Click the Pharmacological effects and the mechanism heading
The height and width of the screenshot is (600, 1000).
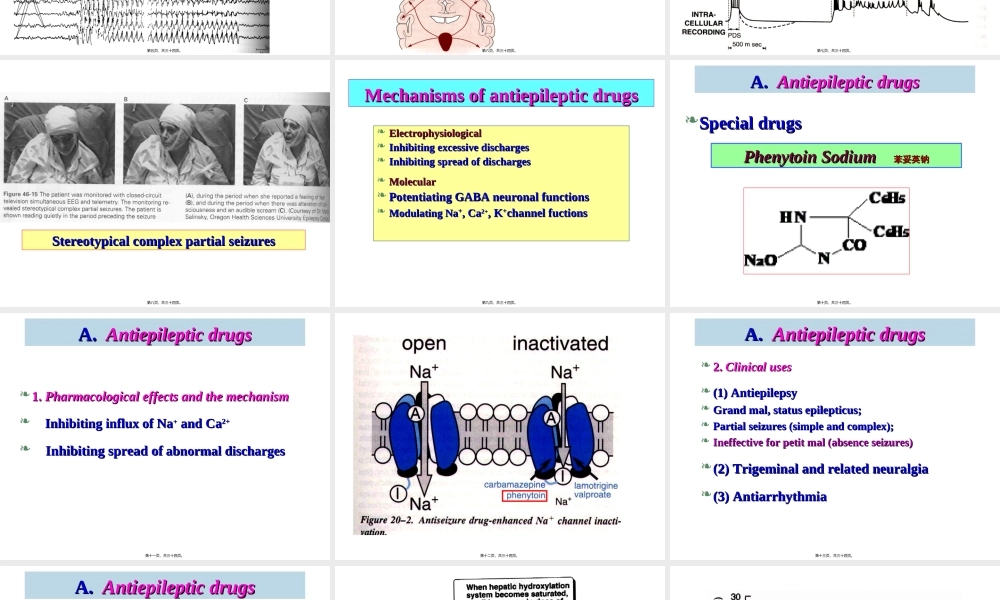[160, 397]
